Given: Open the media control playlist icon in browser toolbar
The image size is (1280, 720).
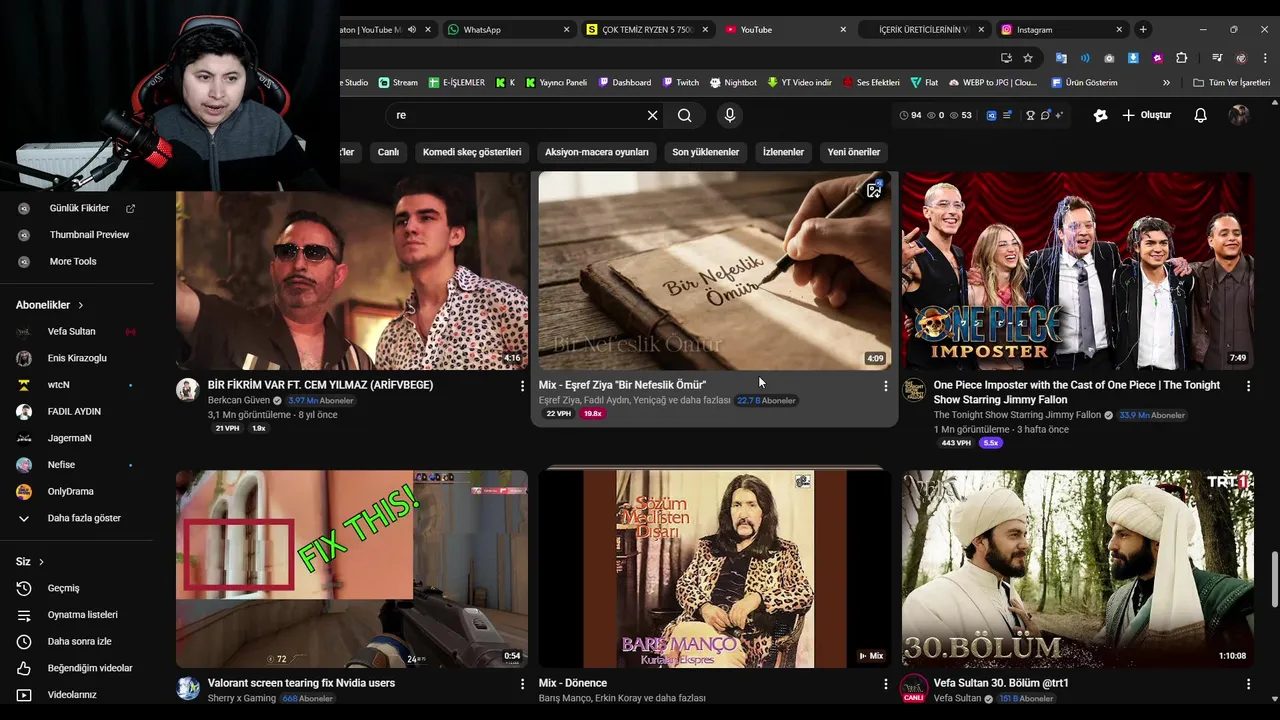Looking at the screenshot, I should [1217, 58].
